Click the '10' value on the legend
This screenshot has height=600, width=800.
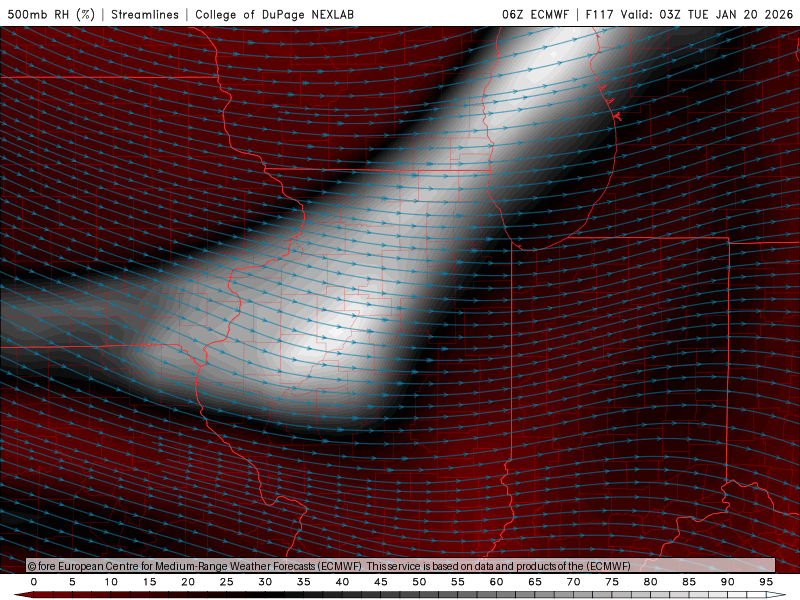click(x=111, y=582)
